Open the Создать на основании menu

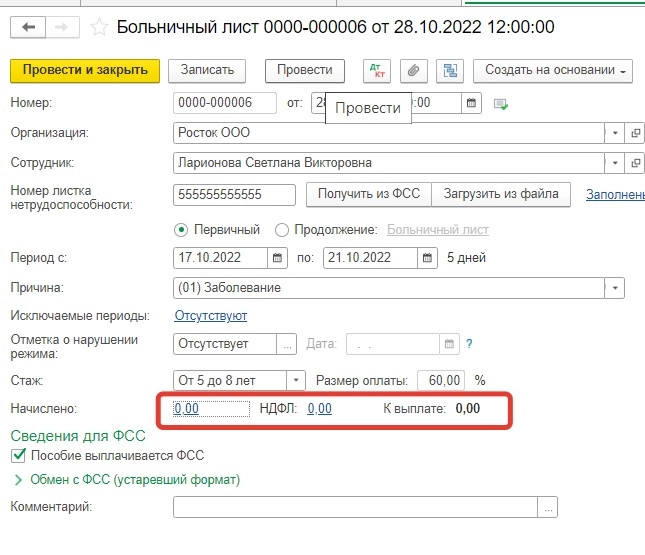pos(553,71)
